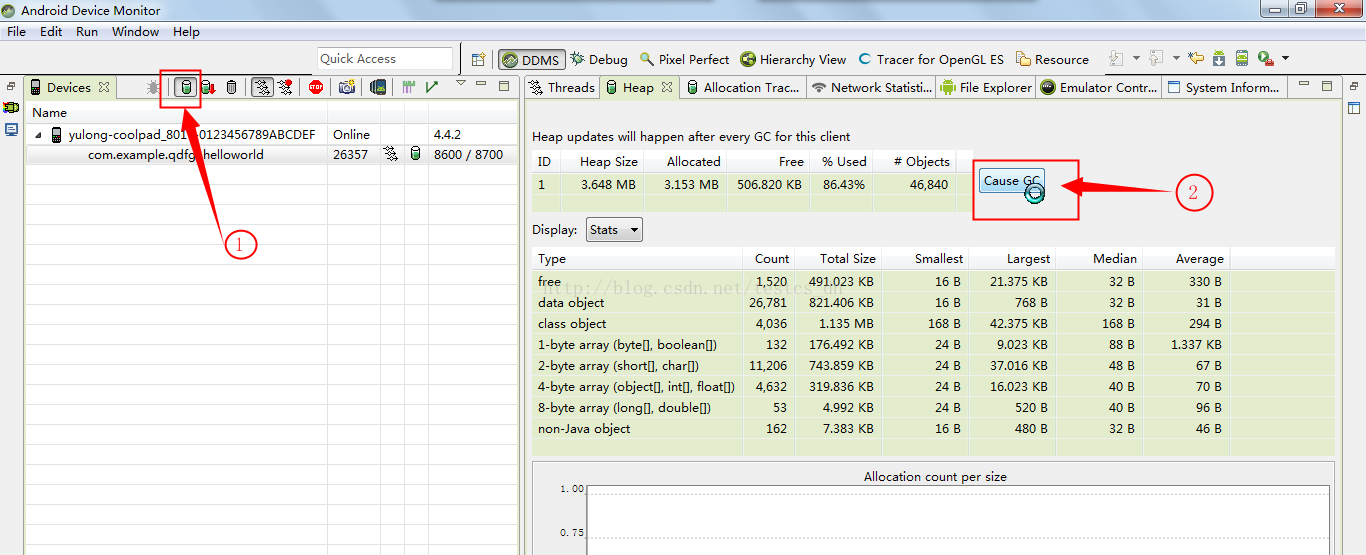The width and height of the screenshot is (1366, 555).
Task: Open the Resource perspective
Action: pyautogui.click(x=1052, y=60)
